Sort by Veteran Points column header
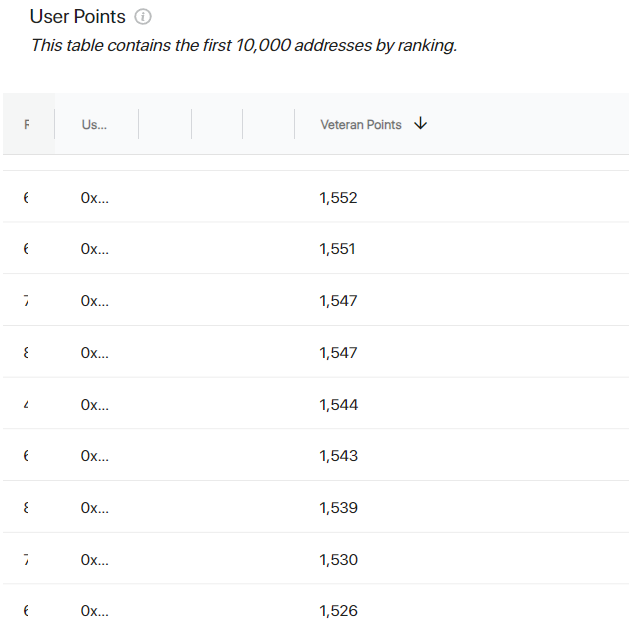This screenshot has height=633, width=629. pyautogui.click(x=361, y=124)
